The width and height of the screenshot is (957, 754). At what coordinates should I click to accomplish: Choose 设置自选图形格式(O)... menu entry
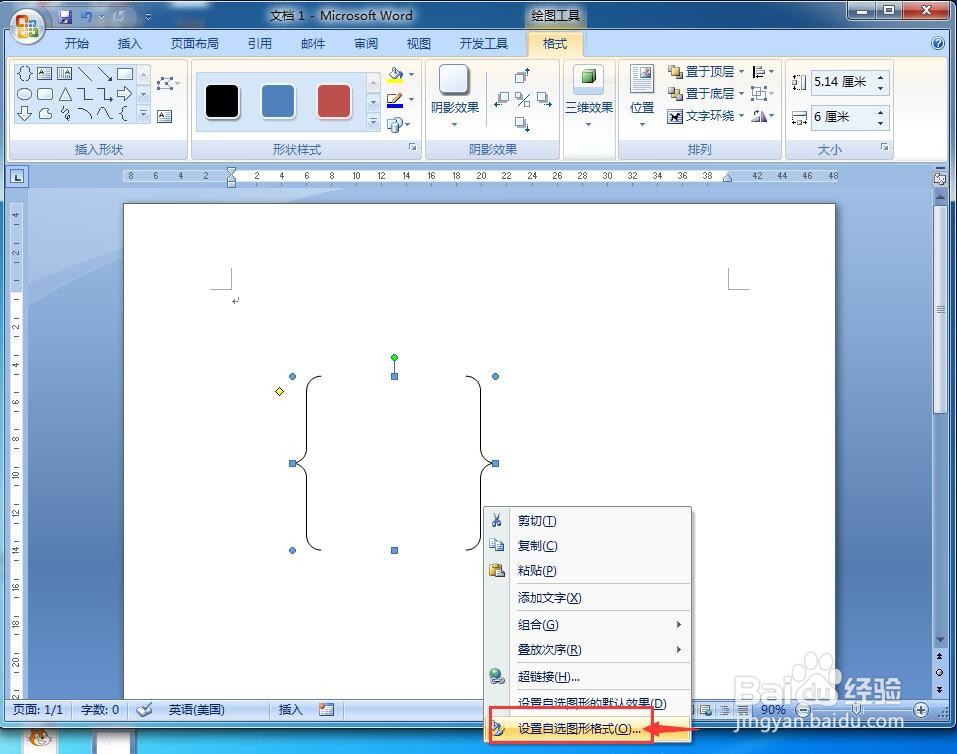(588, 728)
